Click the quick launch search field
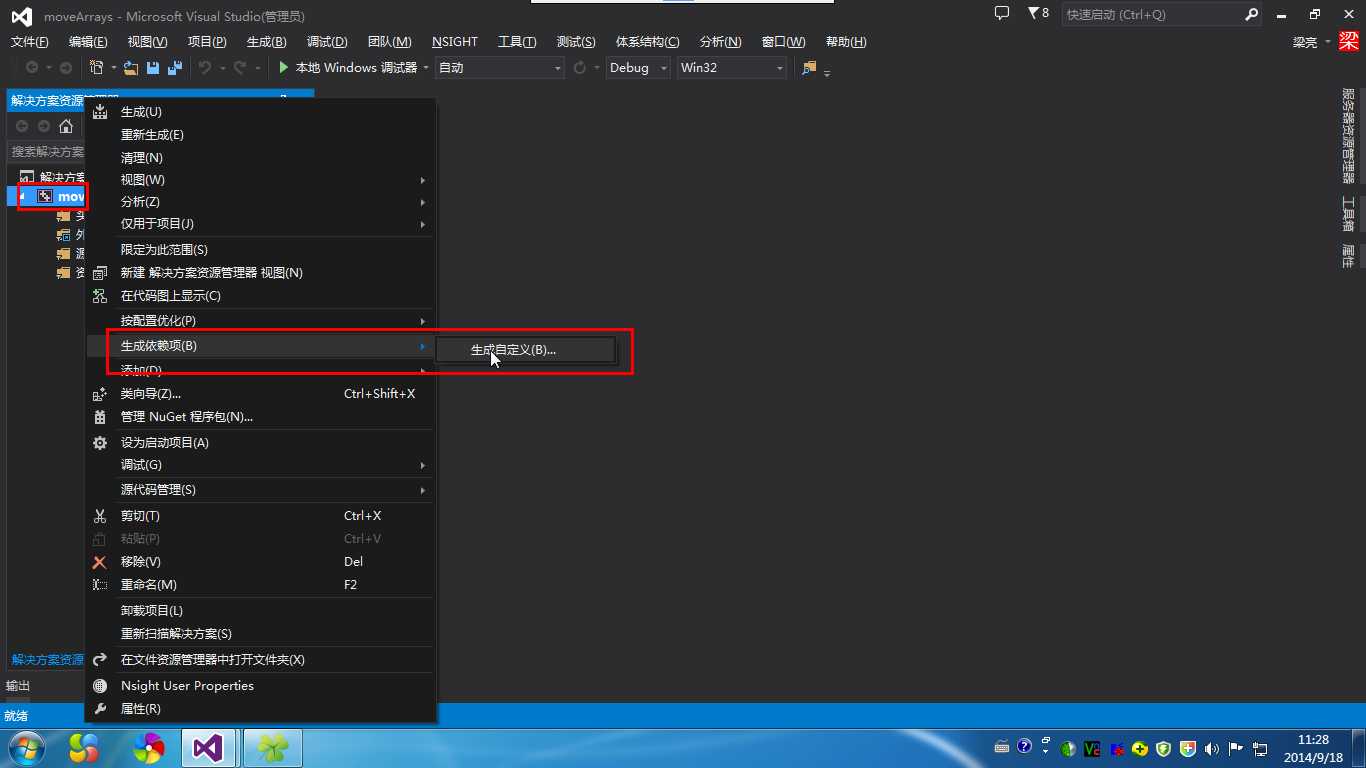This screenshot has height=768, width=1366. click(x=1152, y=15)
